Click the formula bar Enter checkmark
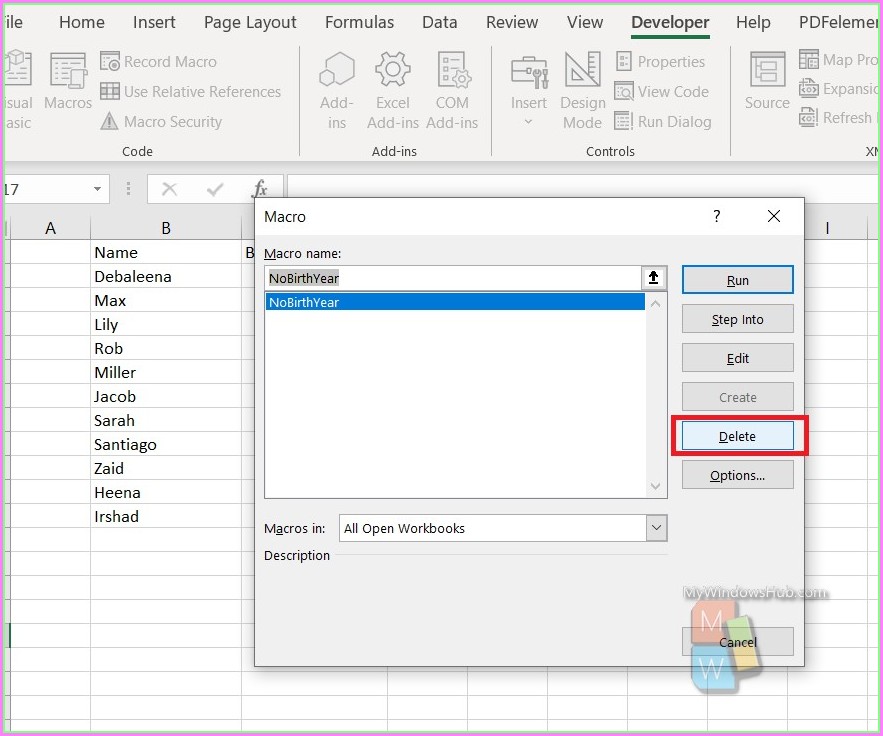 [x=215, y=189]
